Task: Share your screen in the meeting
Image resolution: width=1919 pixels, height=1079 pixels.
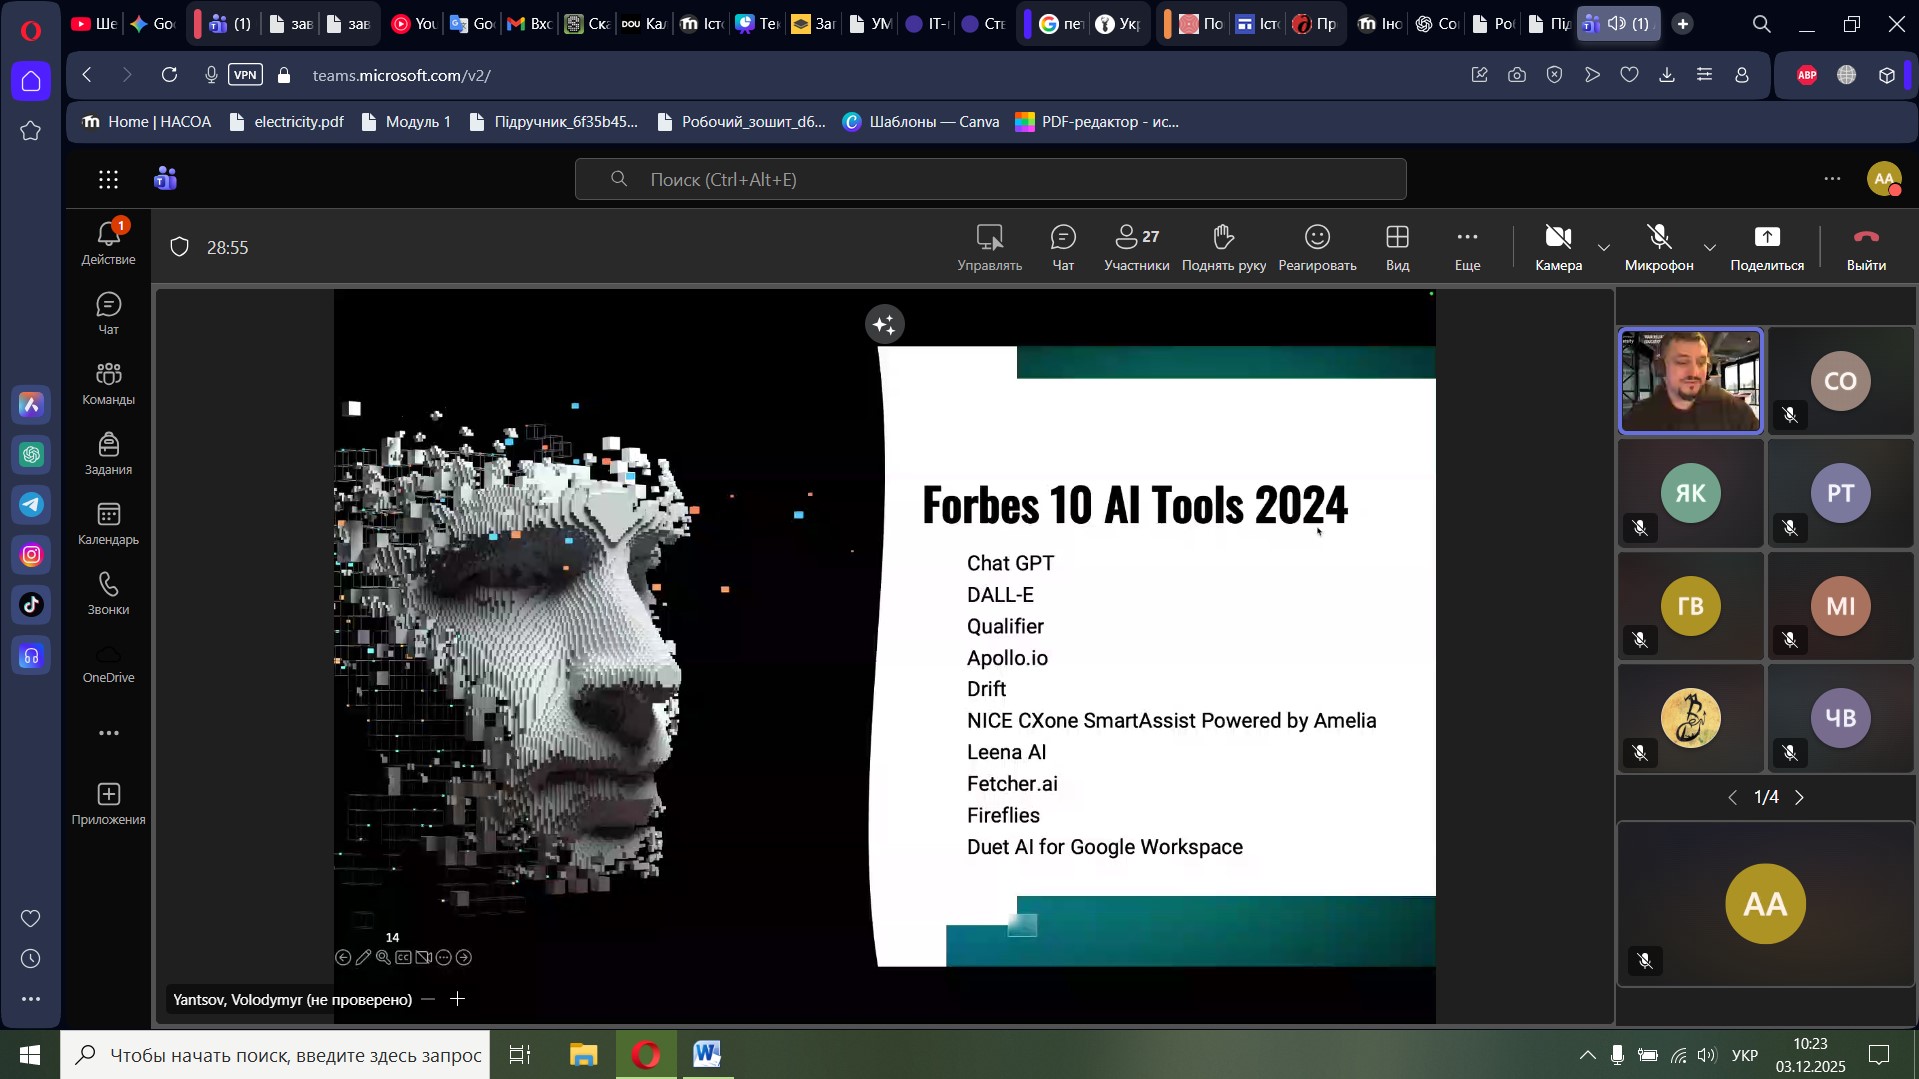Action: (1766, 247)
